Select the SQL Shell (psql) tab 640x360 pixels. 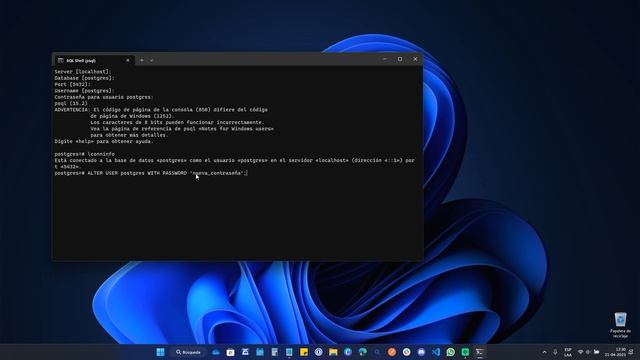(x=93, y=60)
